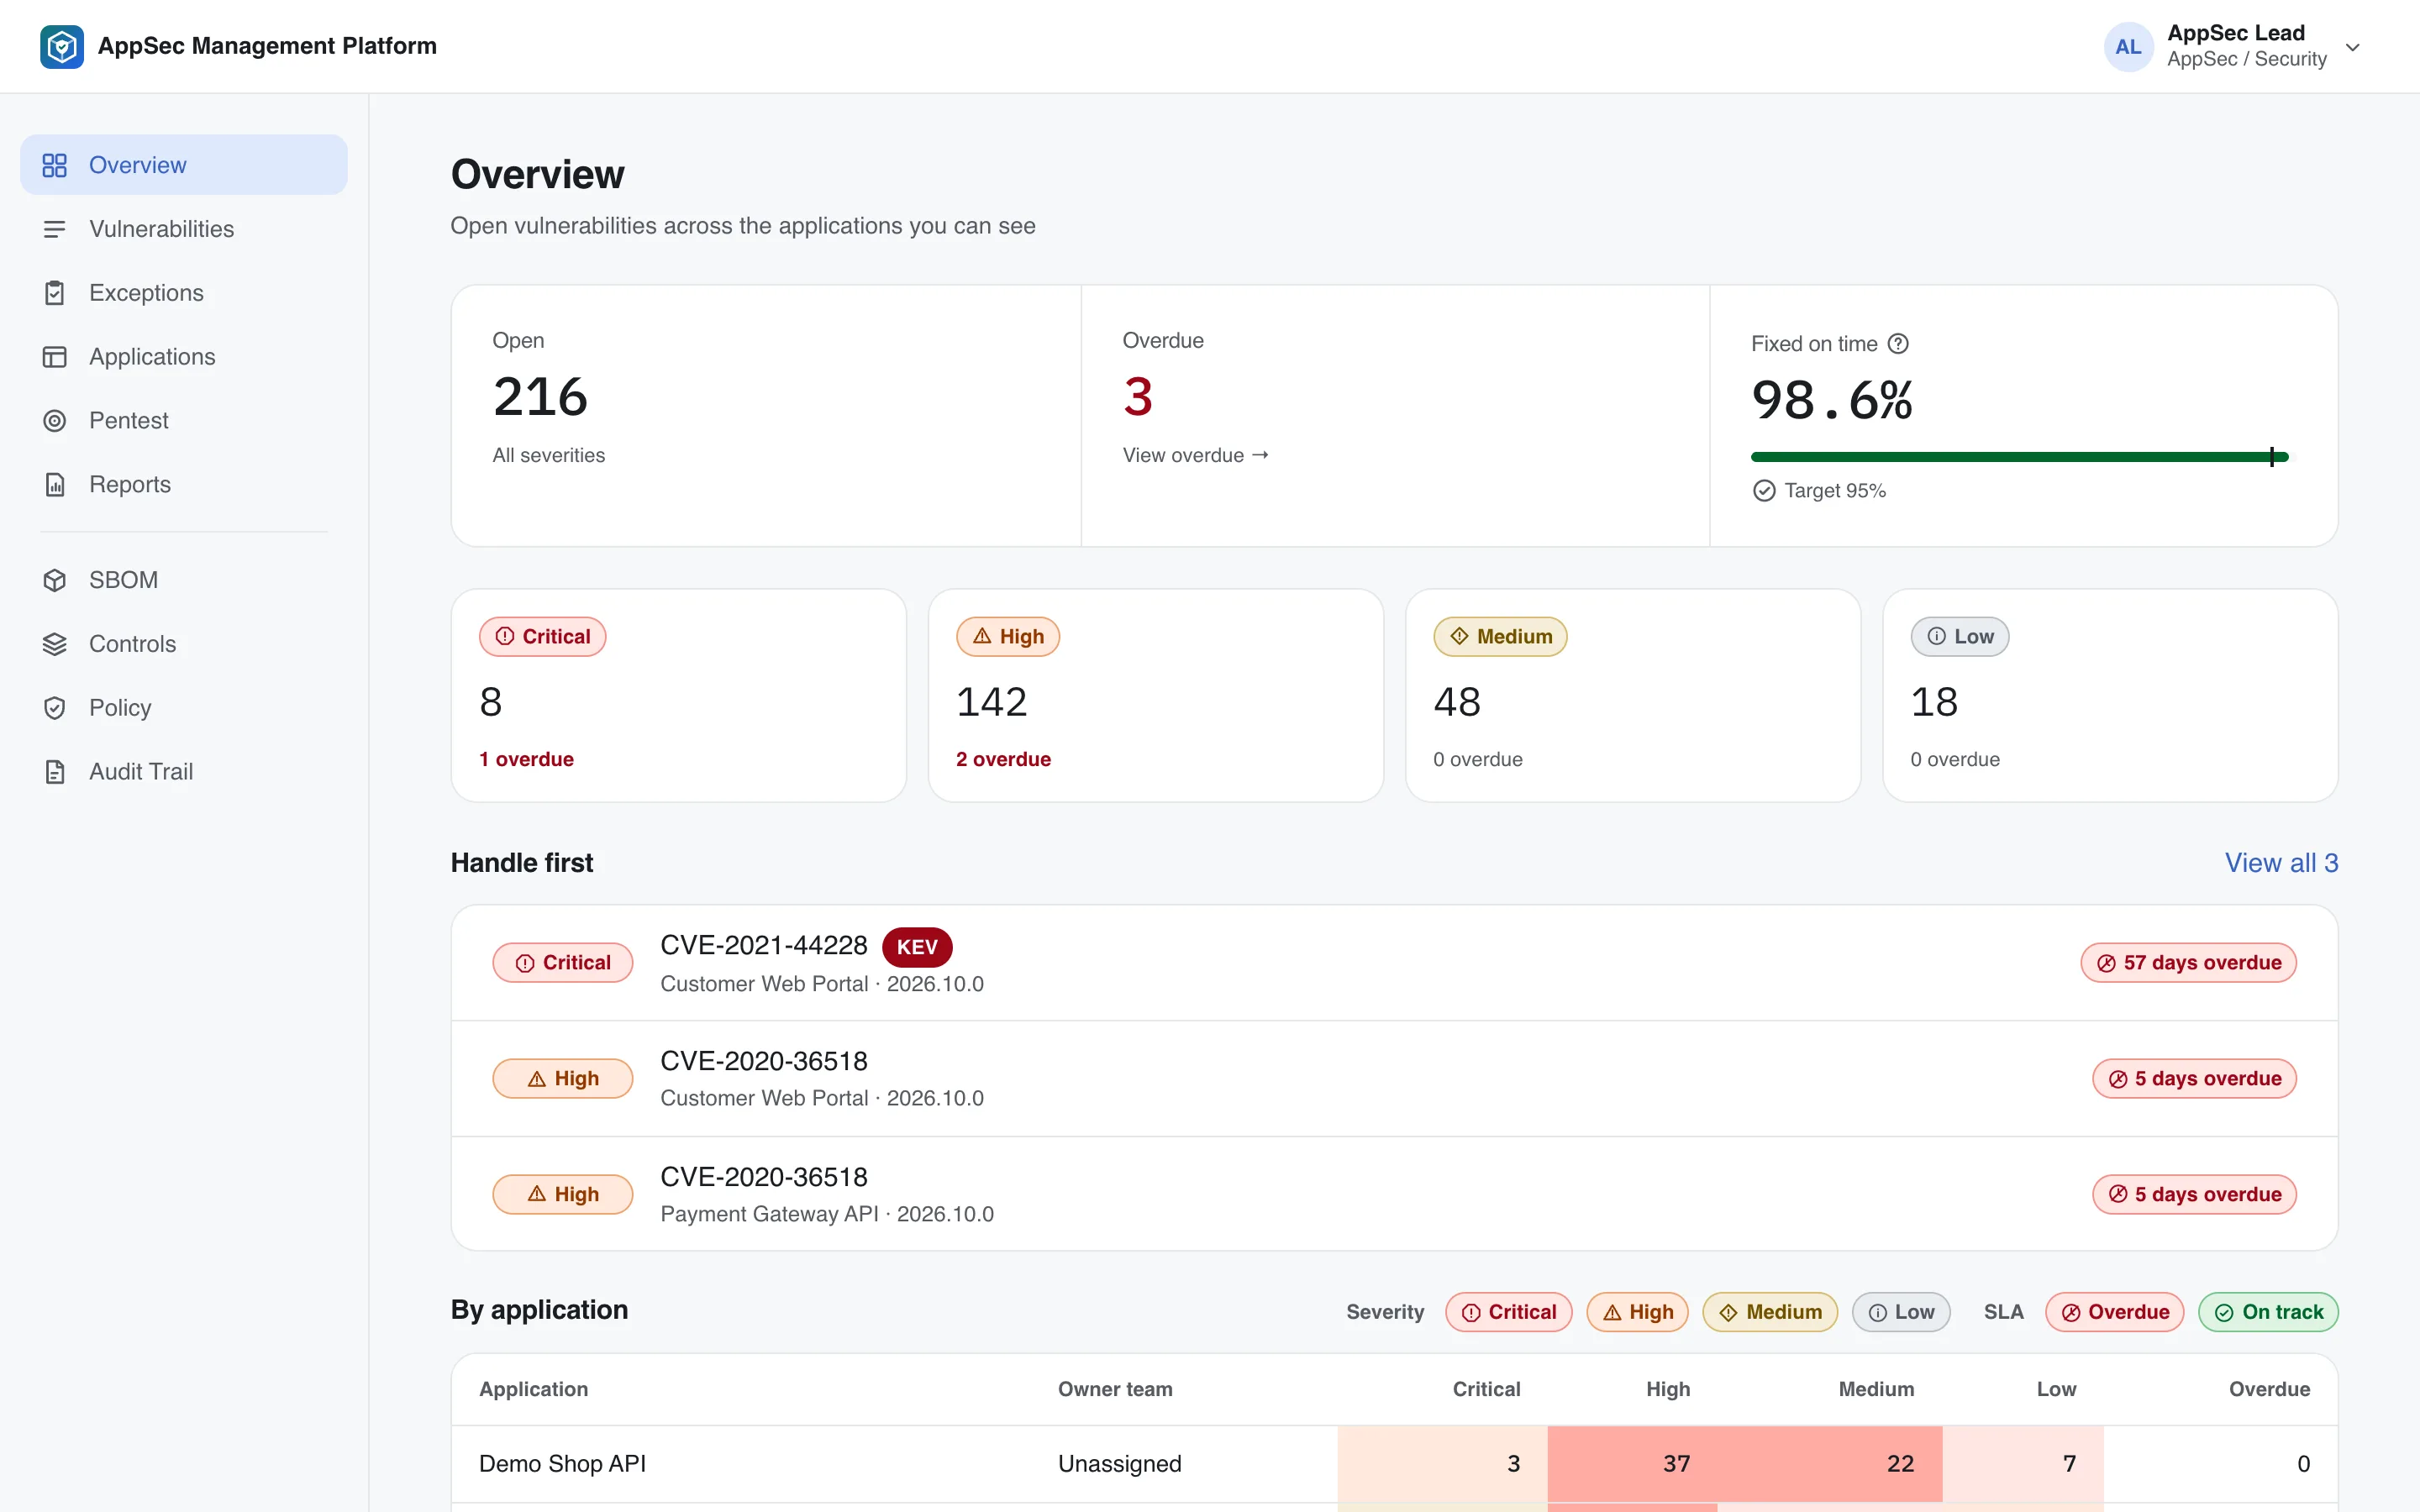Toggle the On track SLA filter chip

pos(2268,1312)
